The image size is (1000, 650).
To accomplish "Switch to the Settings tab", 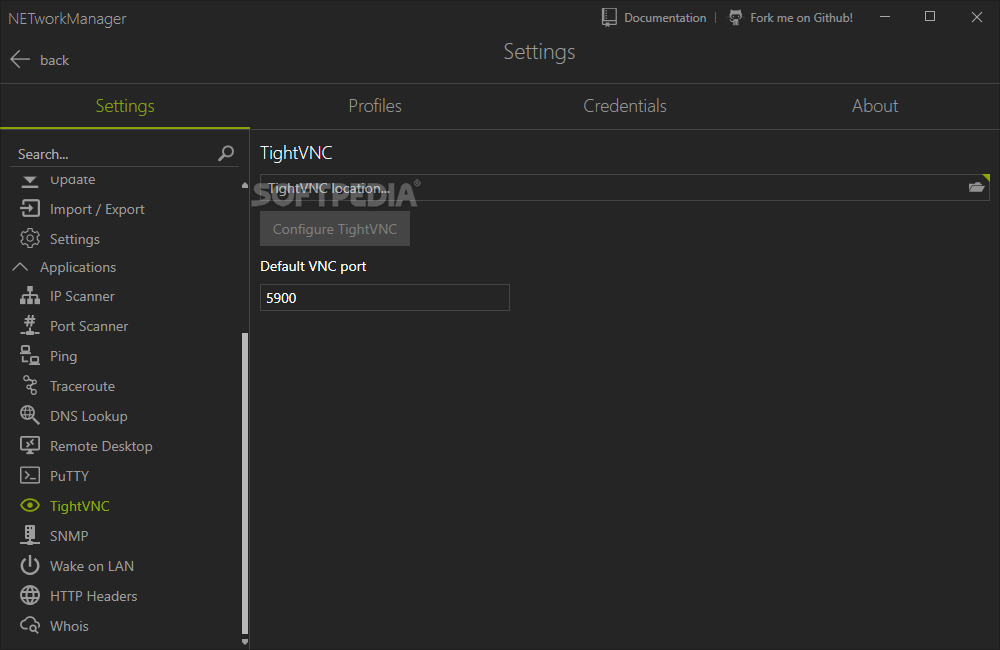I will [x=125, y=106].
